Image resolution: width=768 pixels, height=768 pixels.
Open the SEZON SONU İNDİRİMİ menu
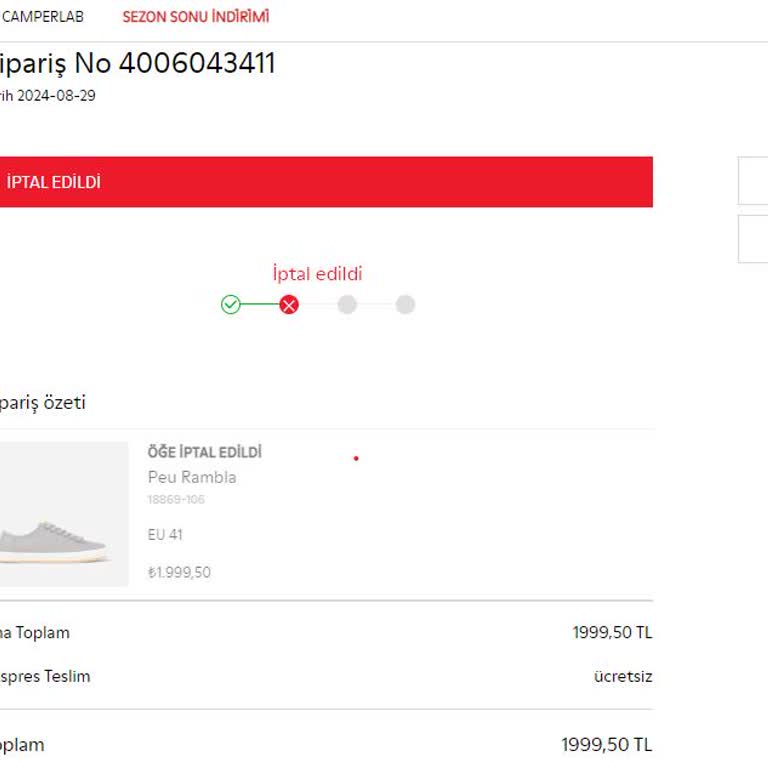pos(196,17)
